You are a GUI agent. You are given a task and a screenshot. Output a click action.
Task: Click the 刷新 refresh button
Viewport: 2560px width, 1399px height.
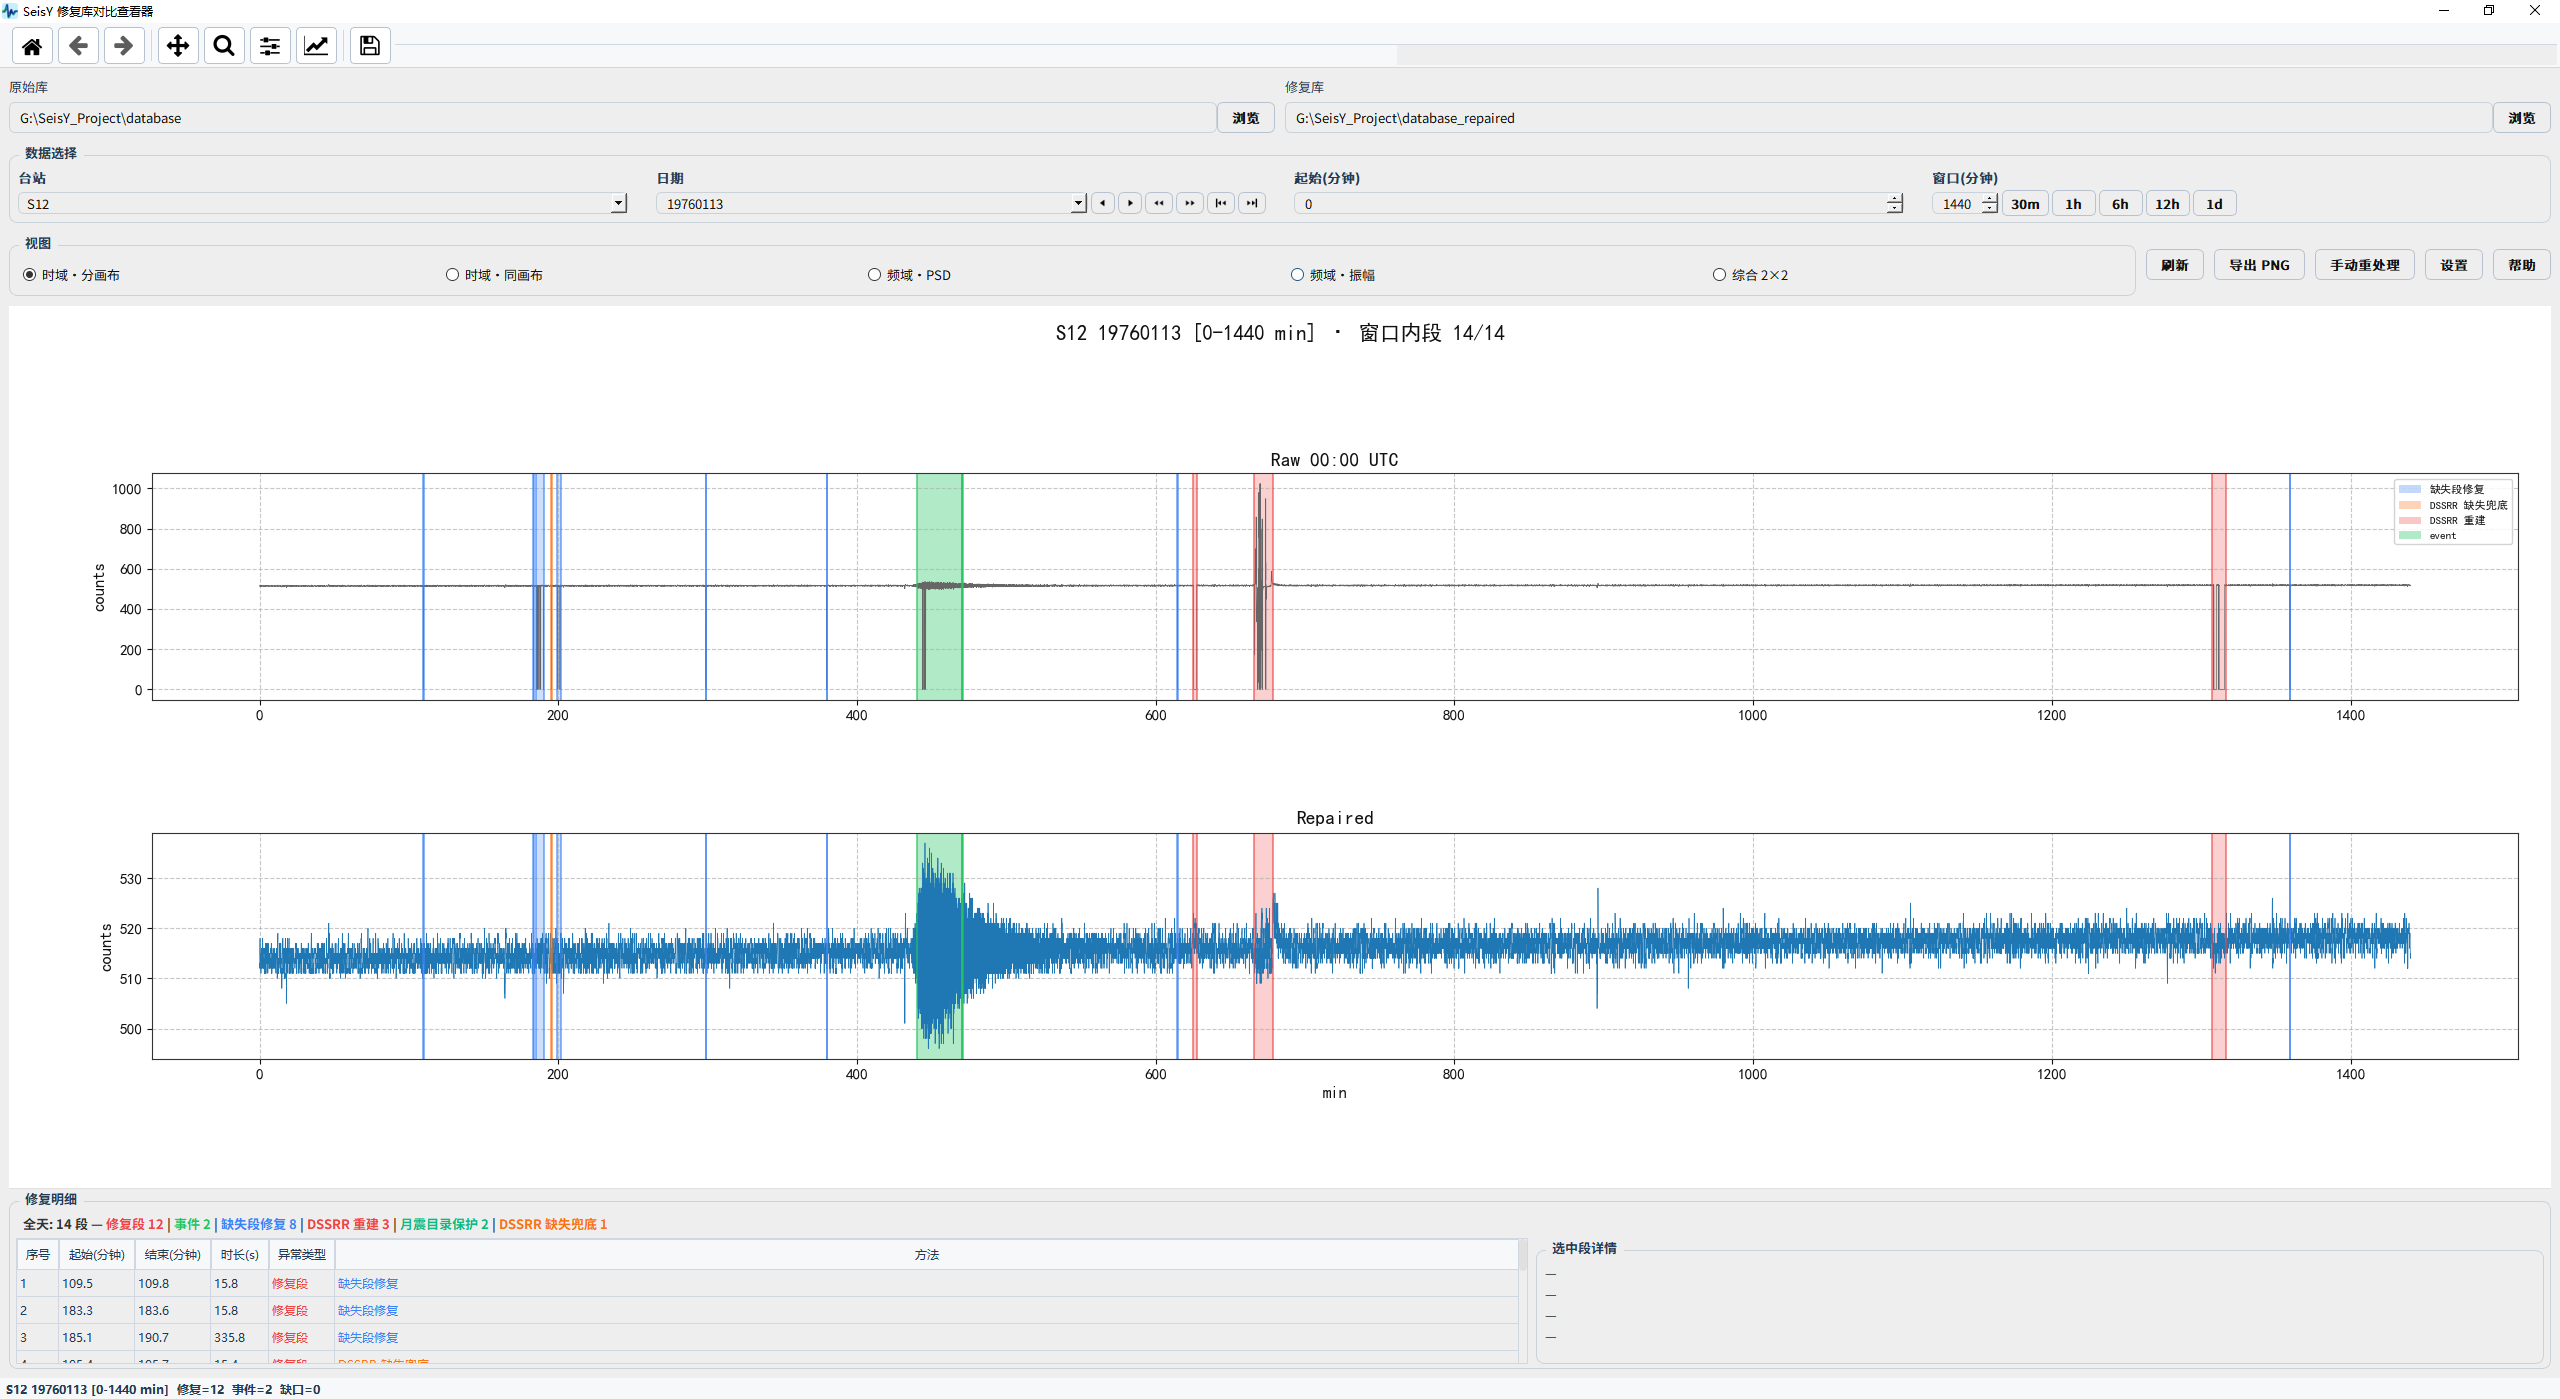(2174, 265)
